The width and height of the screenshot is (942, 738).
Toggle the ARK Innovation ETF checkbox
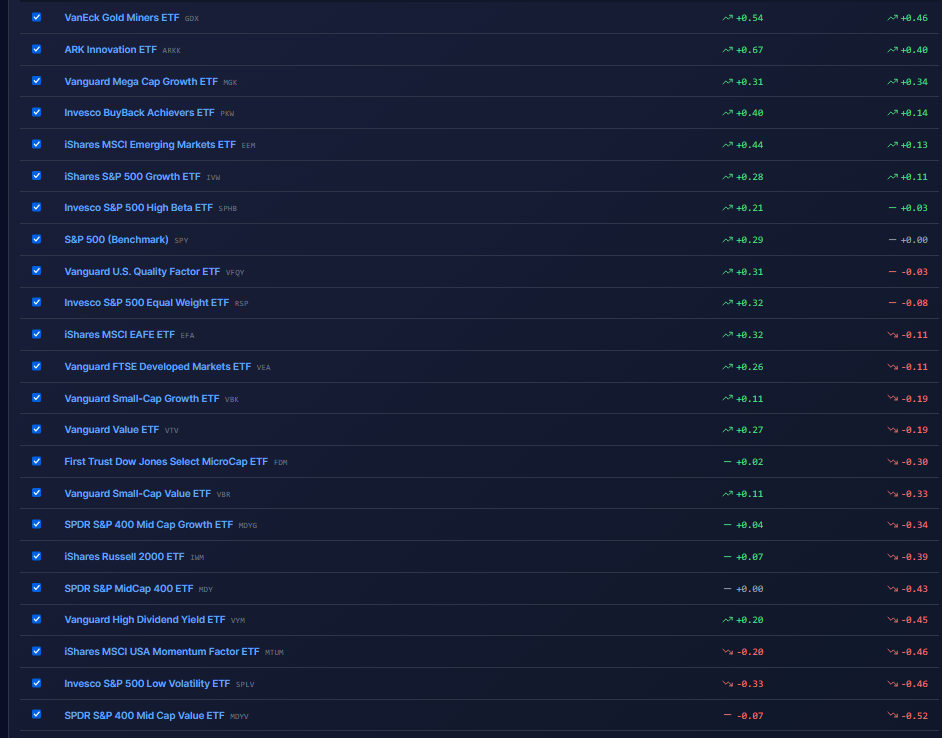37,49
